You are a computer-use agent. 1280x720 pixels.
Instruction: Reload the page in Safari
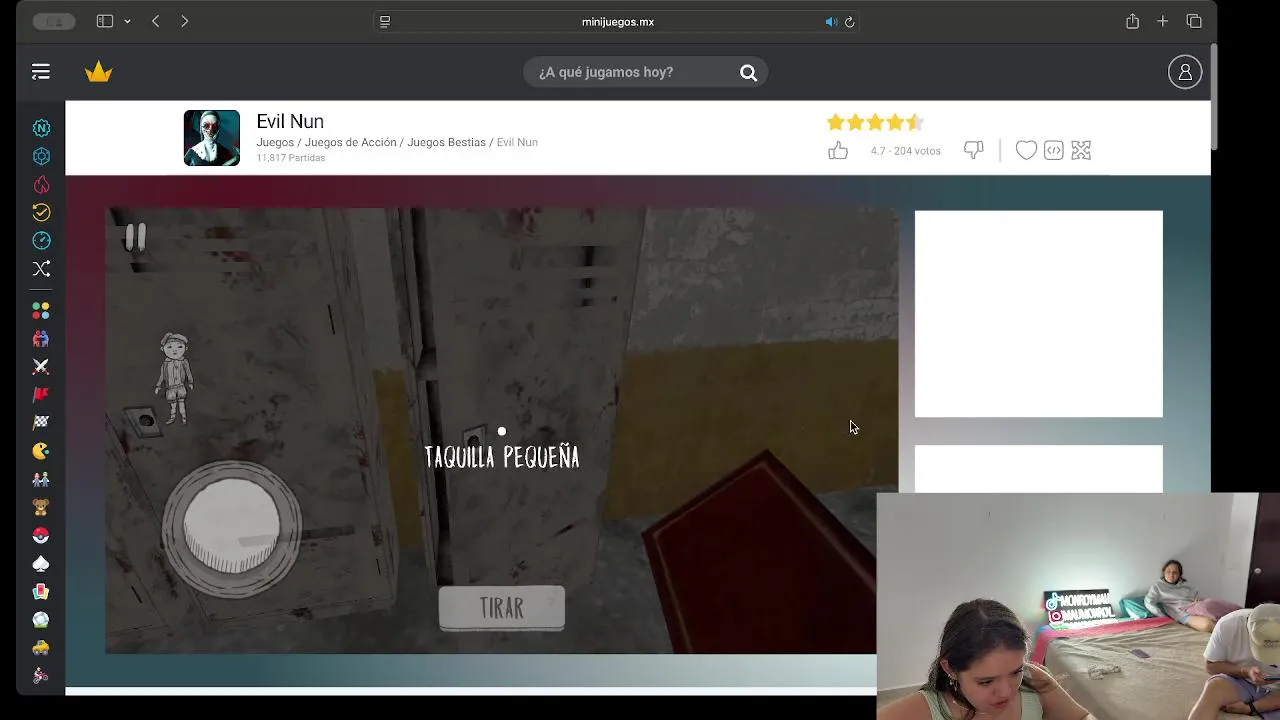tap(849, 22)
